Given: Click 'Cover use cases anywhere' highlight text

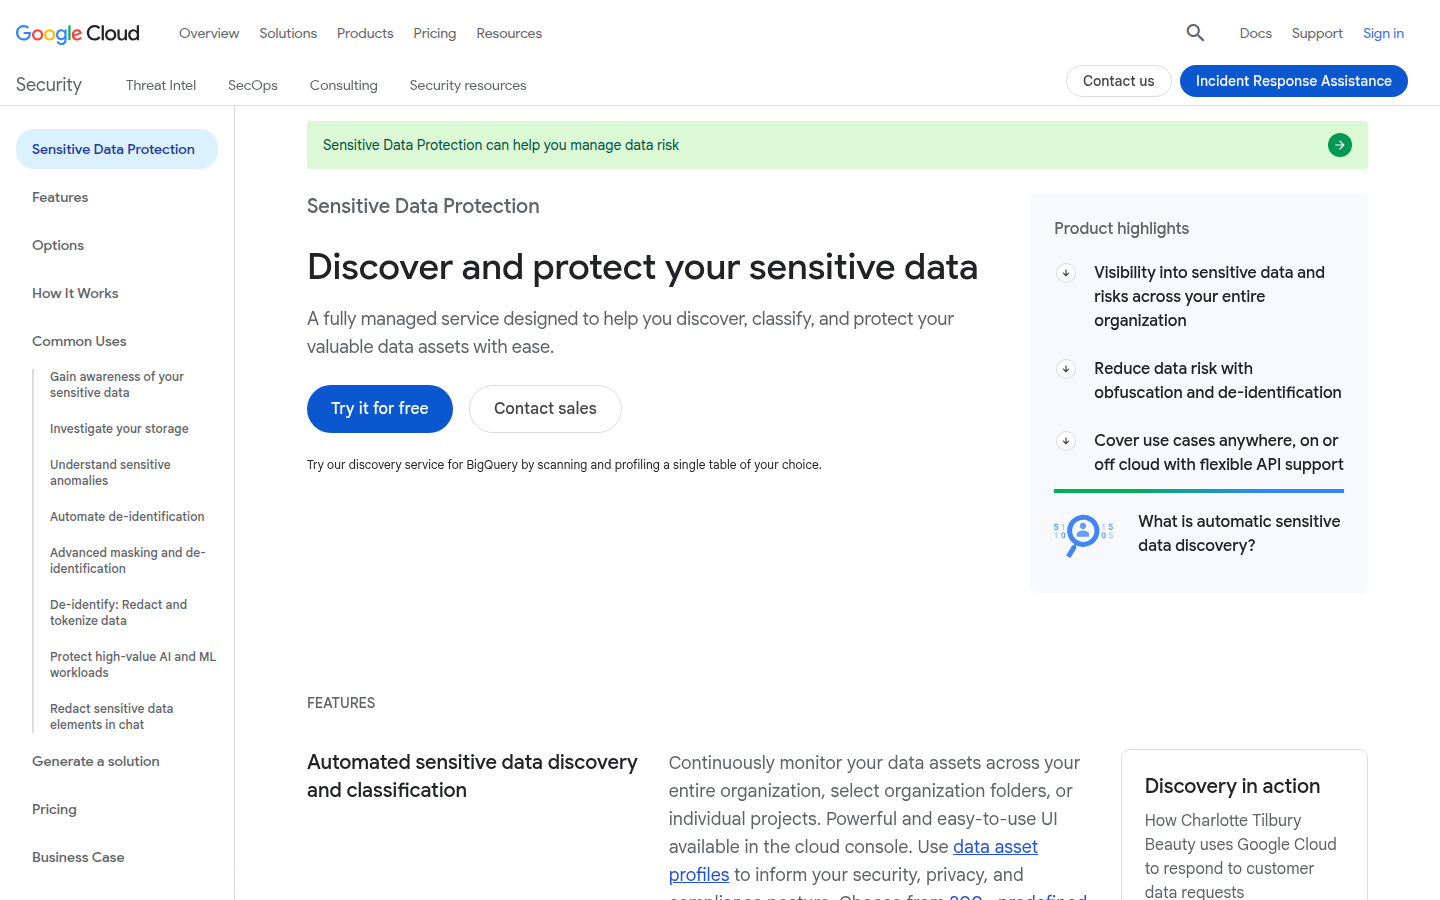Looking at the screenshot, I should point(1218,453).
